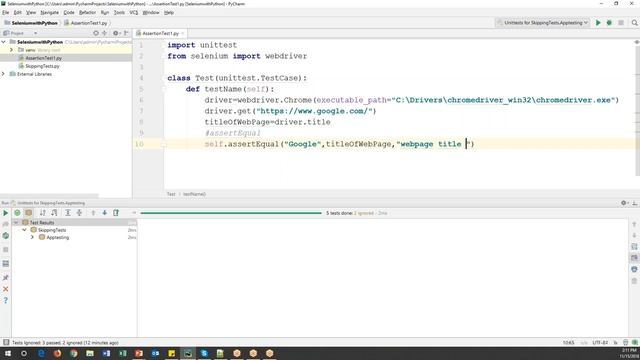The image size is (640, 360).
Task: Click Test breadcrumb below editor
Action: (171, 194)
